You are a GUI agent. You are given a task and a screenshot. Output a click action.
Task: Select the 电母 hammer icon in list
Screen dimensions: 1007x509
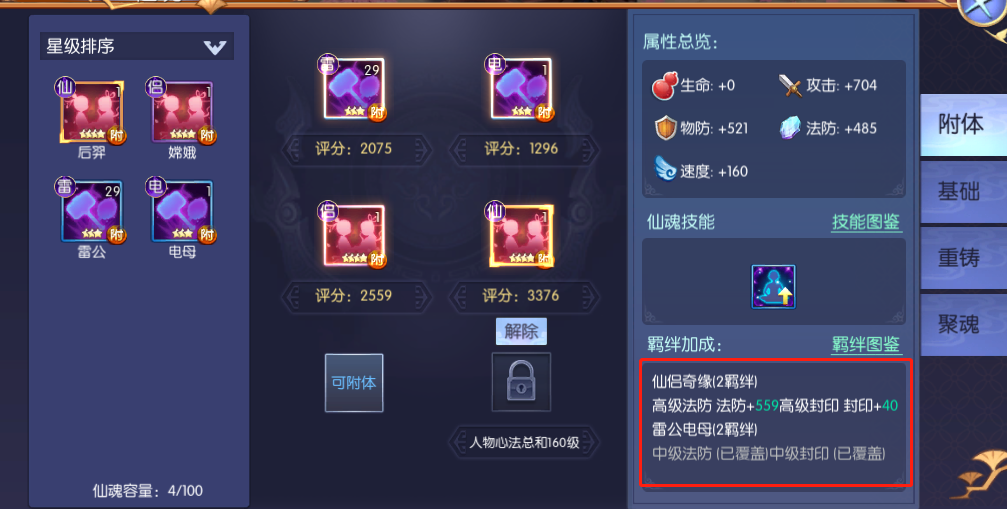tap(182, 211)
